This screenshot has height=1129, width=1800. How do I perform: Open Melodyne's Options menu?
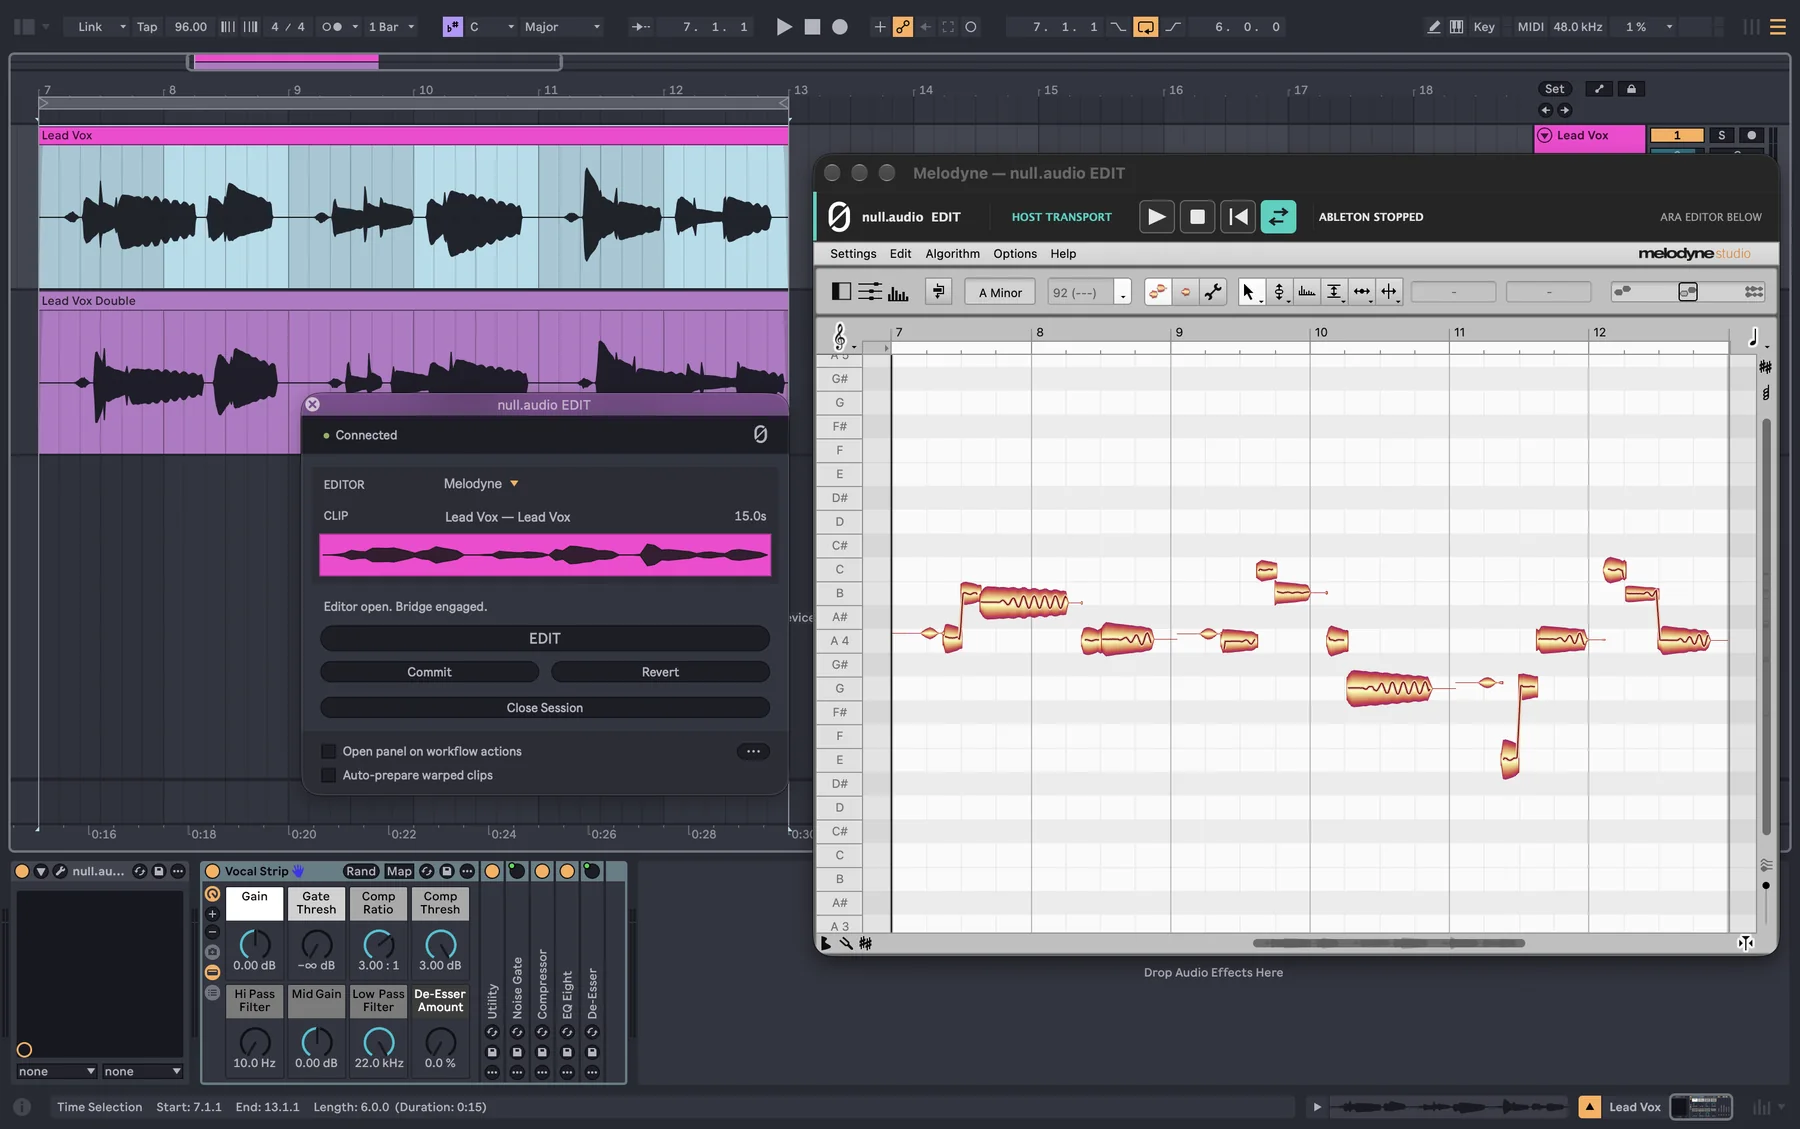[x=1015, y=254]
